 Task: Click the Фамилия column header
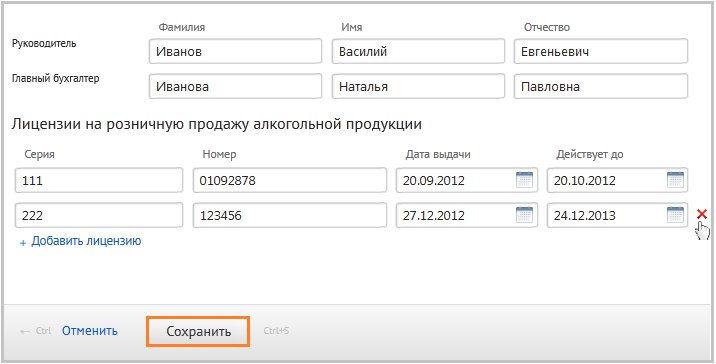pyautogui.click(x=182, y=27)
